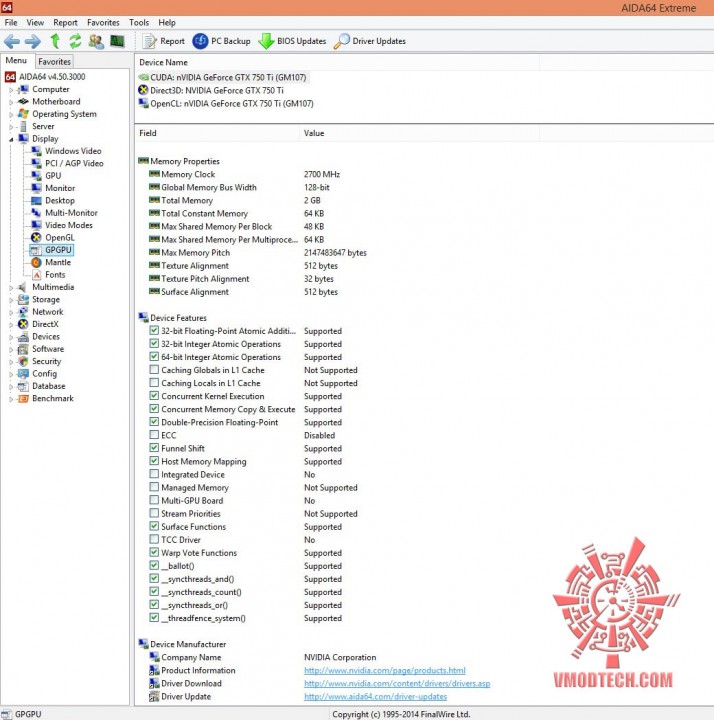Image resolution: width=714 pixels, height=720 pixels.
Task: Open the Mantle tree item
Action: (51, 262)
